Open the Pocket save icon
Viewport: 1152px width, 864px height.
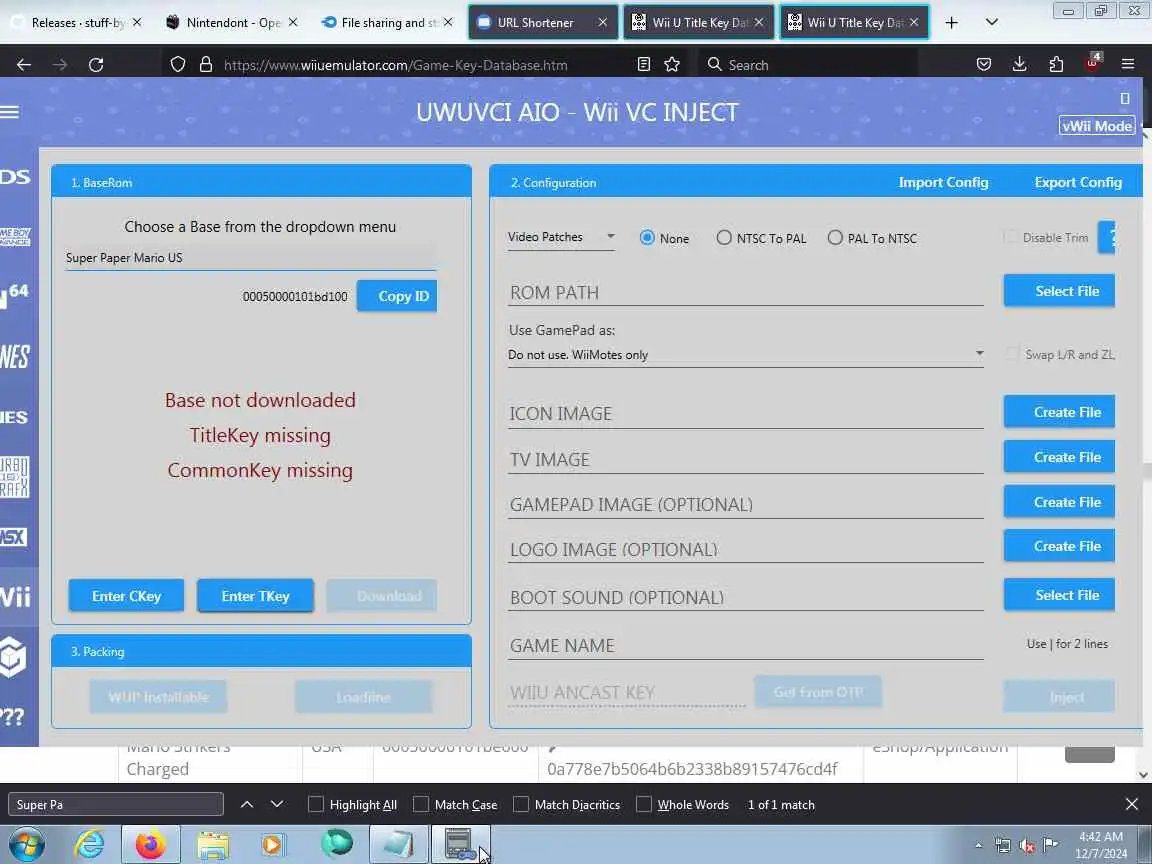pos(984,65)
